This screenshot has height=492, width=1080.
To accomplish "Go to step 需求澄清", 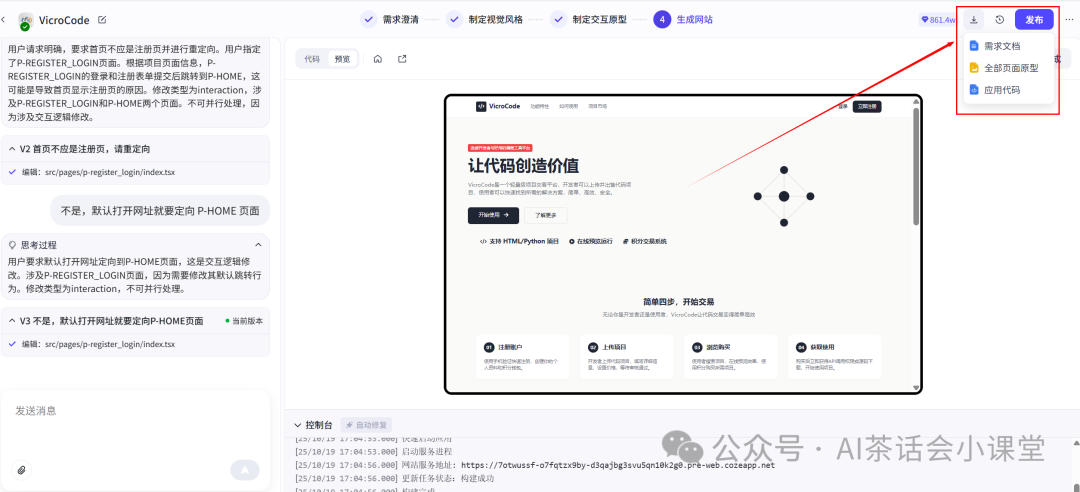I will (x=390, y=20).
